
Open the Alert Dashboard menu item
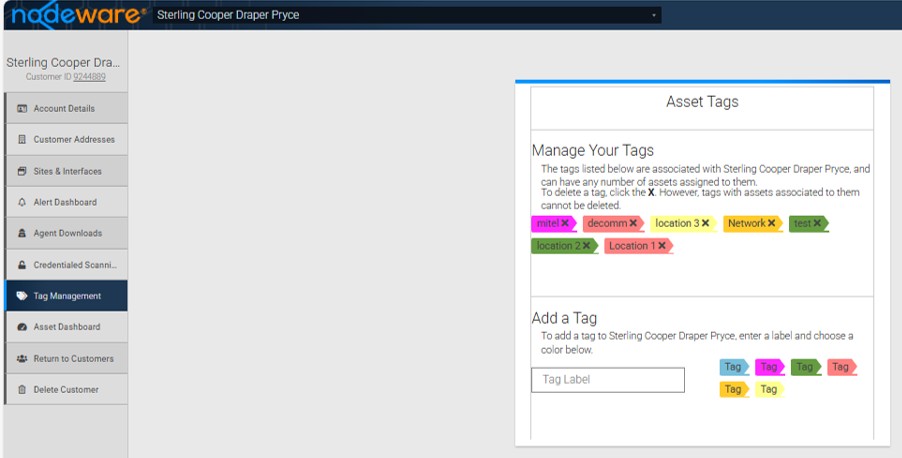coord(66,202)
